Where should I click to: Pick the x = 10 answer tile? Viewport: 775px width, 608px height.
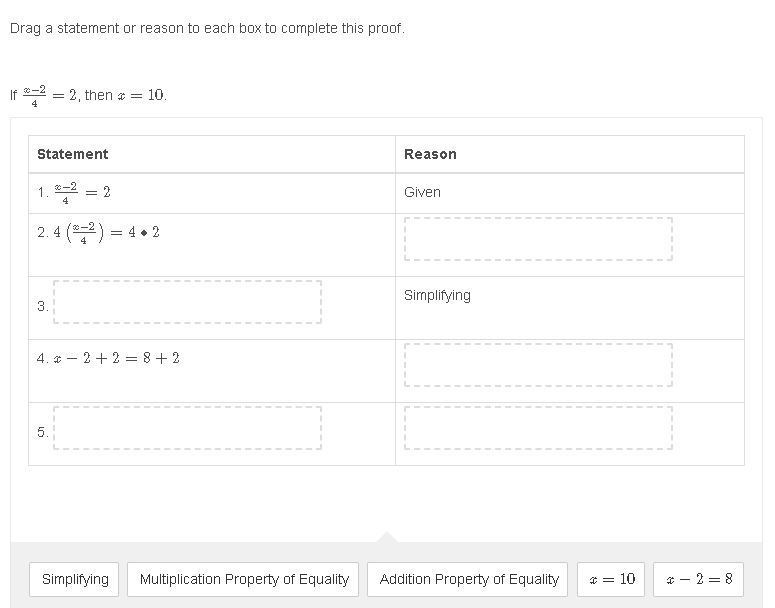611,579
